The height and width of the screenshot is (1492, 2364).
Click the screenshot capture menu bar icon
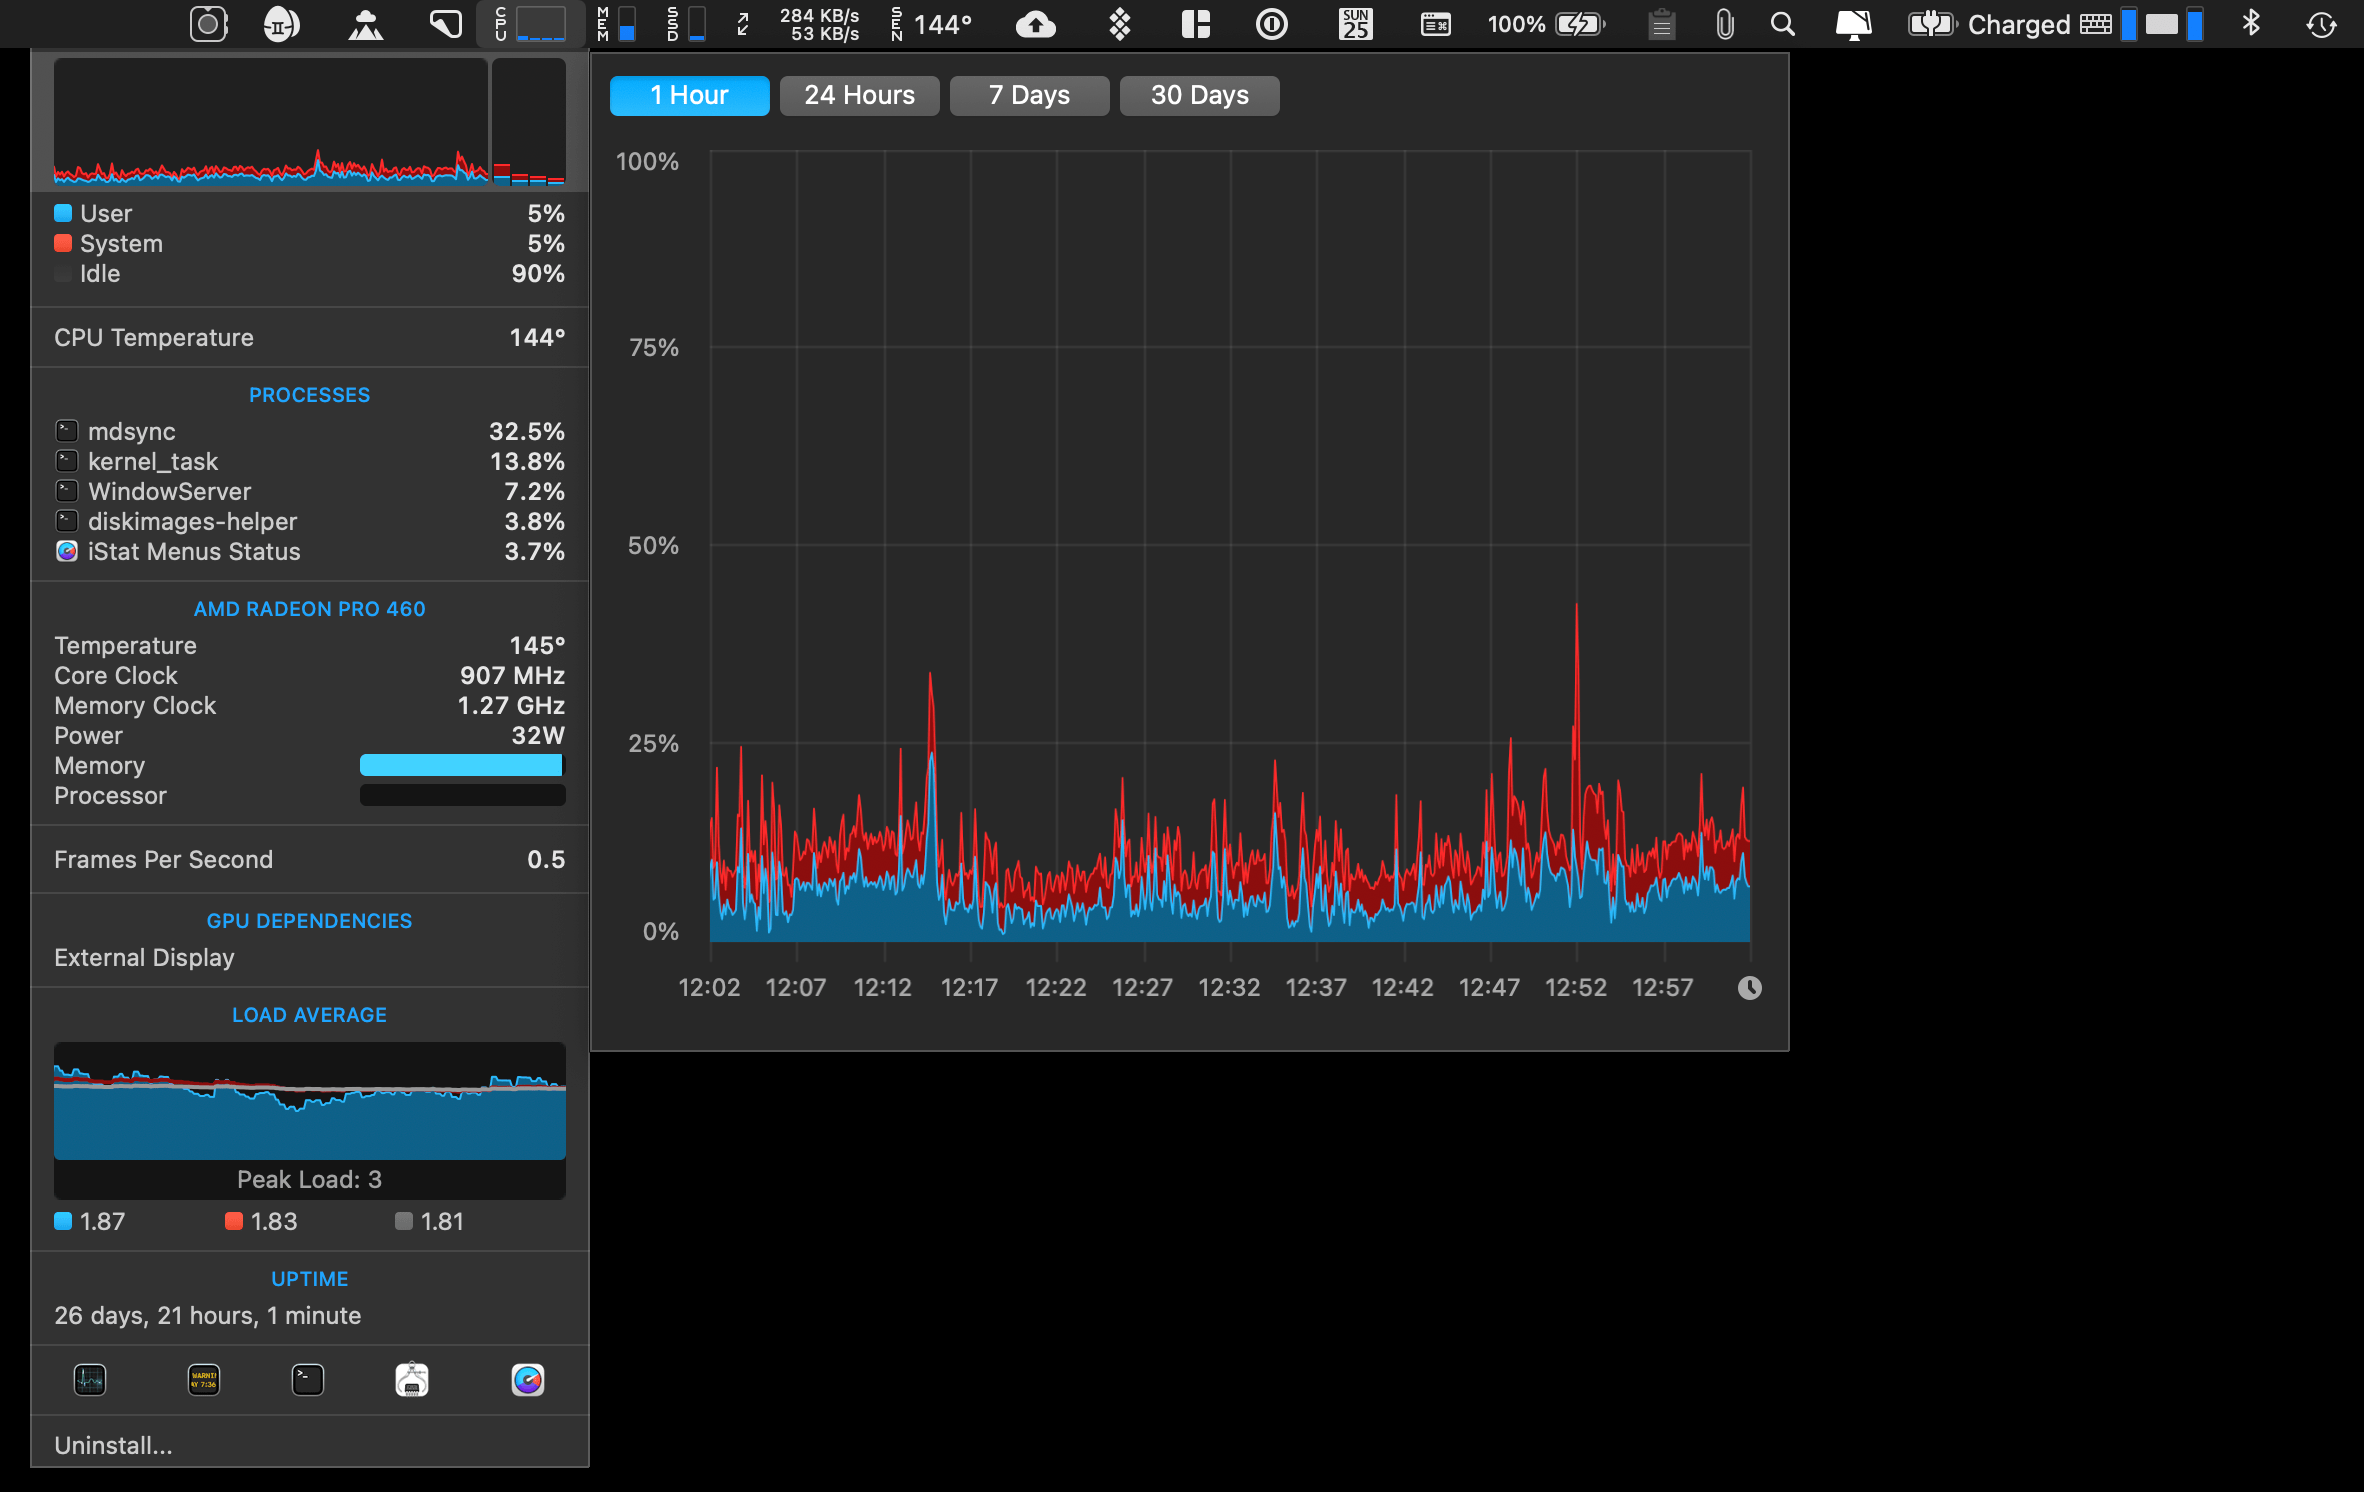coord(209,24)
